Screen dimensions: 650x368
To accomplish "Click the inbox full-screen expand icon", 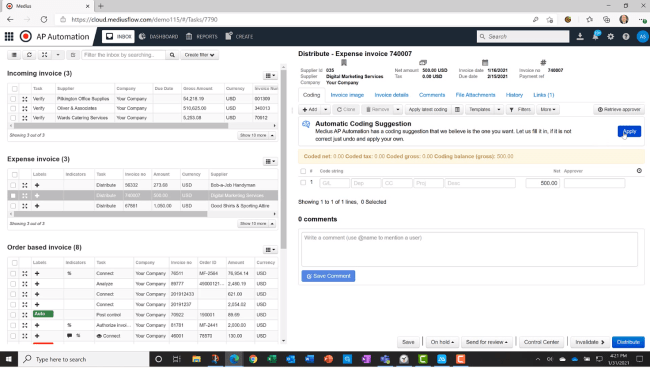I will pyautogui.click(x=44, y=55).
